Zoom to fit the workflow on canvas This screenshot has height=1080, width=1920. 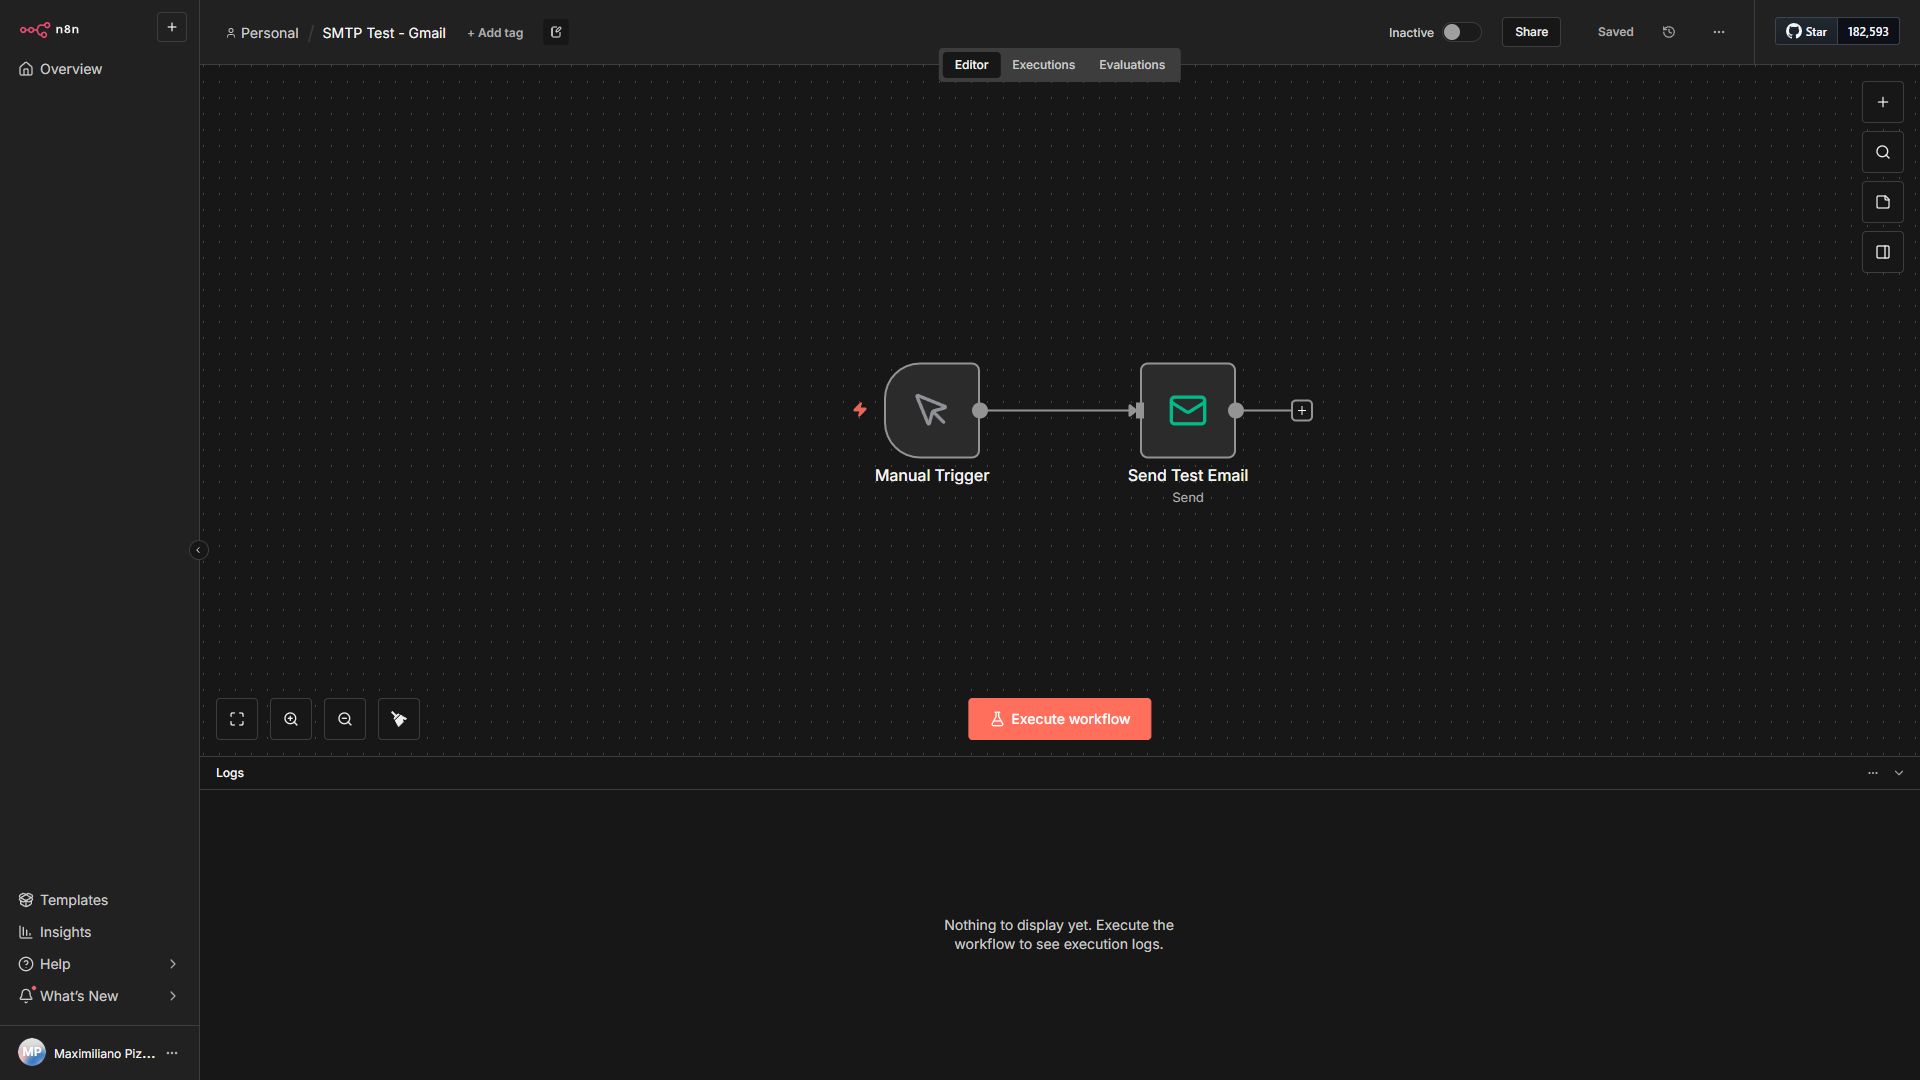(x=237, y=718)
